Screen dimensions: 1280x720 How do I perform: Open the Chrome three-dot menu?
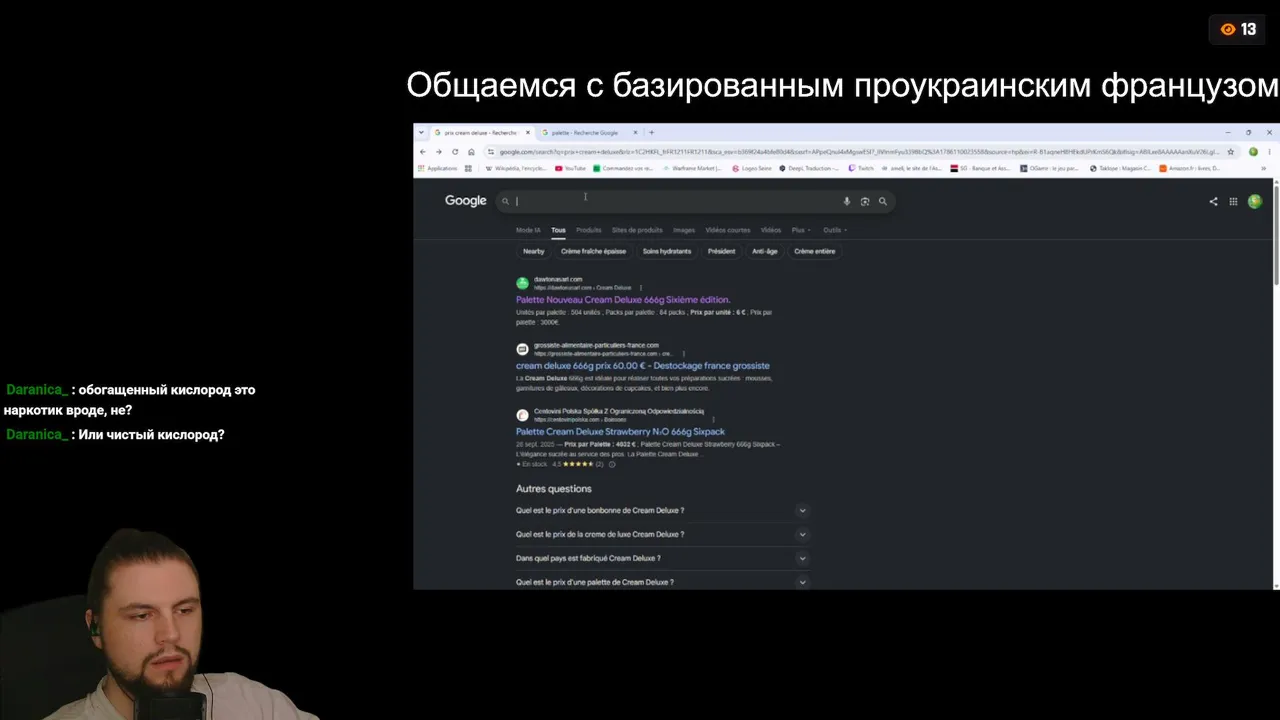1268,152
